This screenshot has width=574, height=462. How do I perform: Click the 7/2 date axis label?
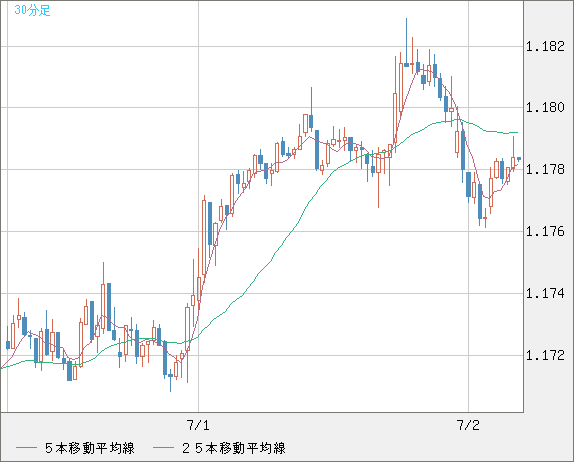[x=468, y=425]
